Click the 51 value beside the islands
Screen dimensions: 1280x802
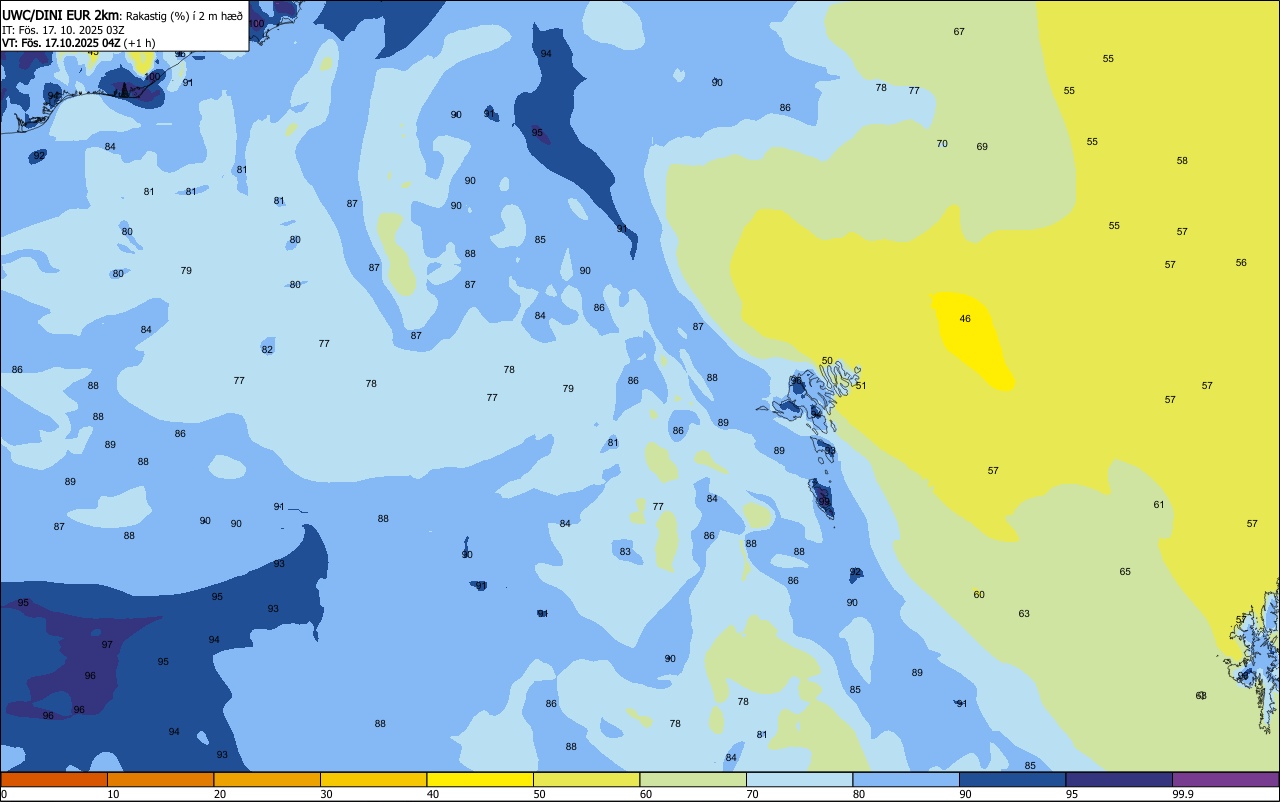click(861, 386)
